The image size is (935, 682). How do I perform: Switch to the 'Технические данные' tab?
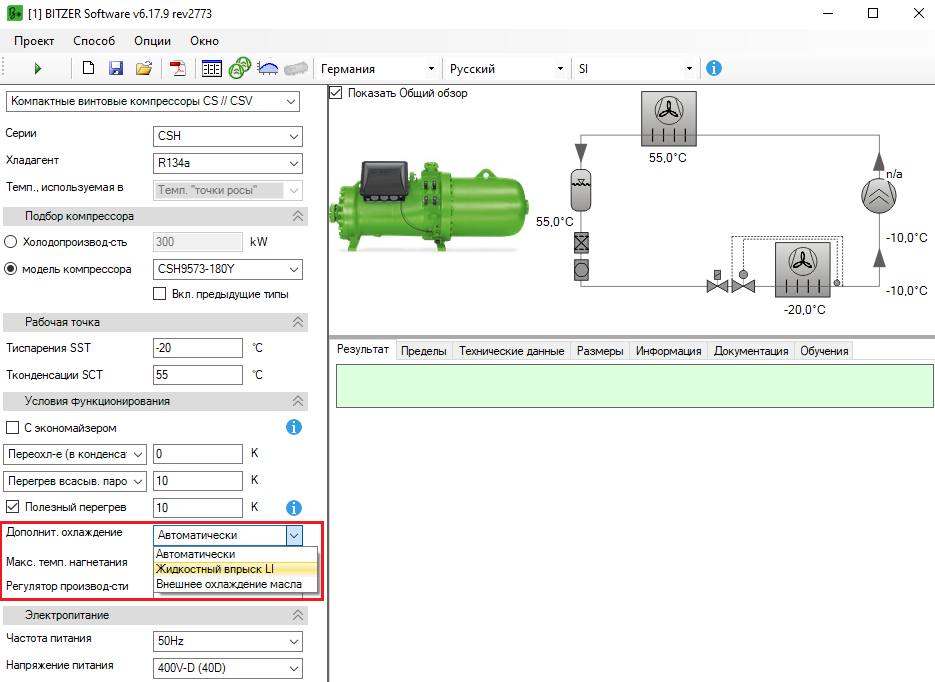[x=511, y=351]
